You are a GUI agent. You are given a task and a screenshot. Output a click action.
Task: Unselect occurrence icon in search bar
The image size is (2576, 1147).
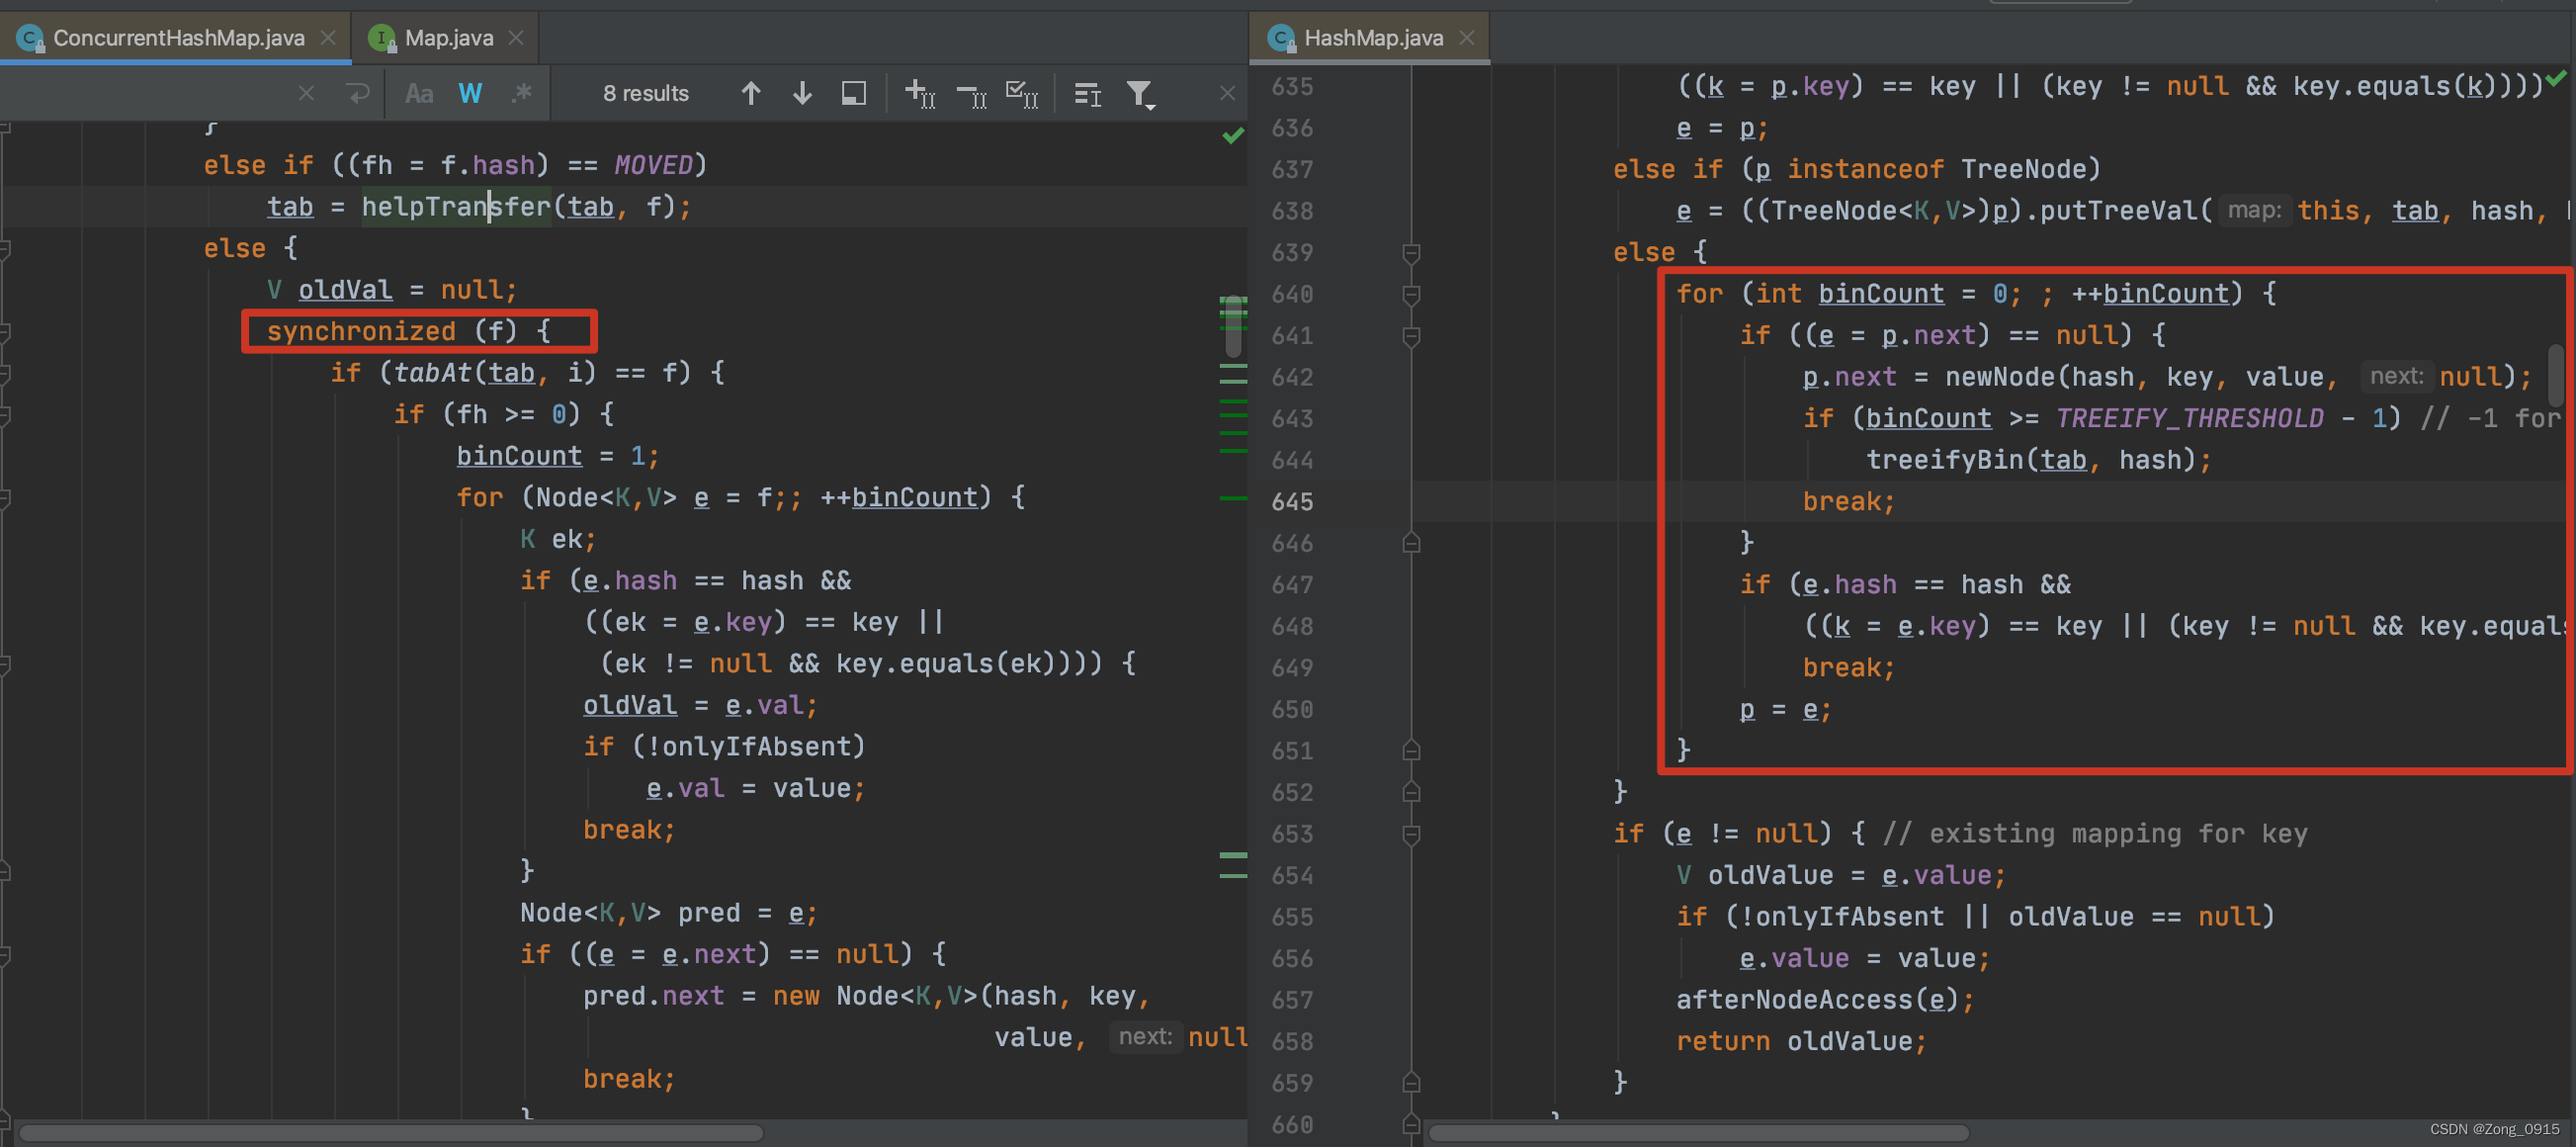point(971,94)
